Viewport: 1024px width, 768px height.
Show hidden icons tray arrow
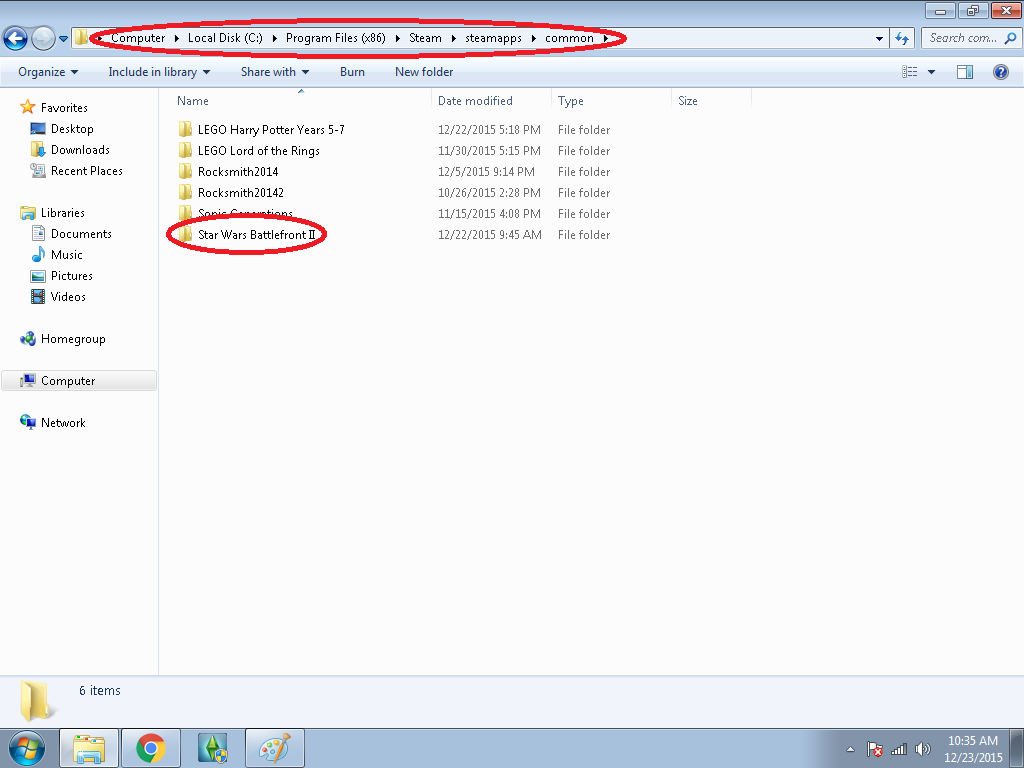(850, 749)
